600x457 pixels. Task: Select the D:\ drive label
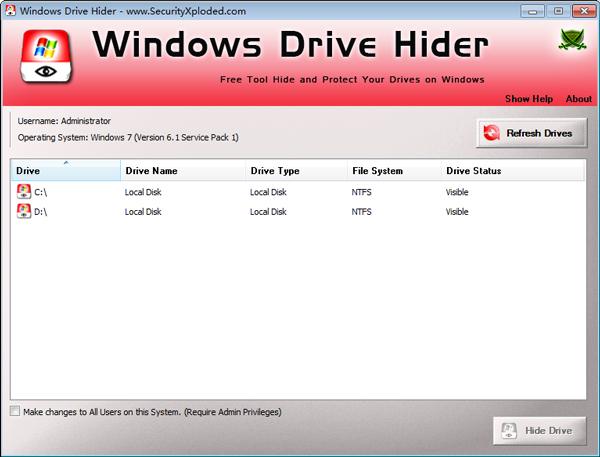41,212
